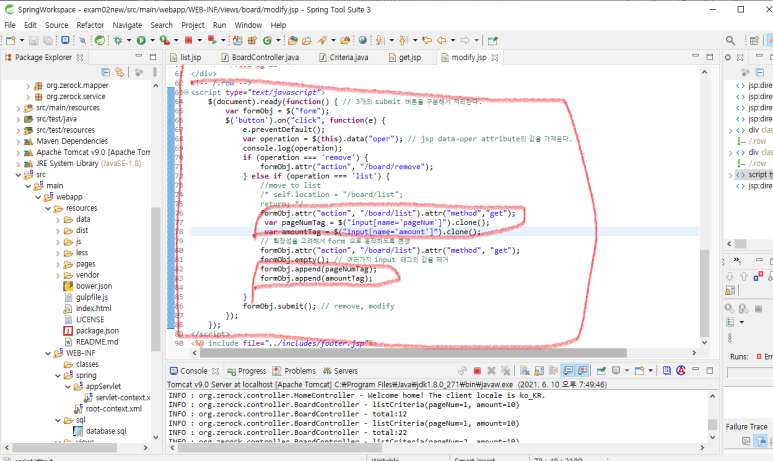Open dropdown arrow next to Debug button
The height and width of the screenshot is (461, 773).
[x=129, y=40]
